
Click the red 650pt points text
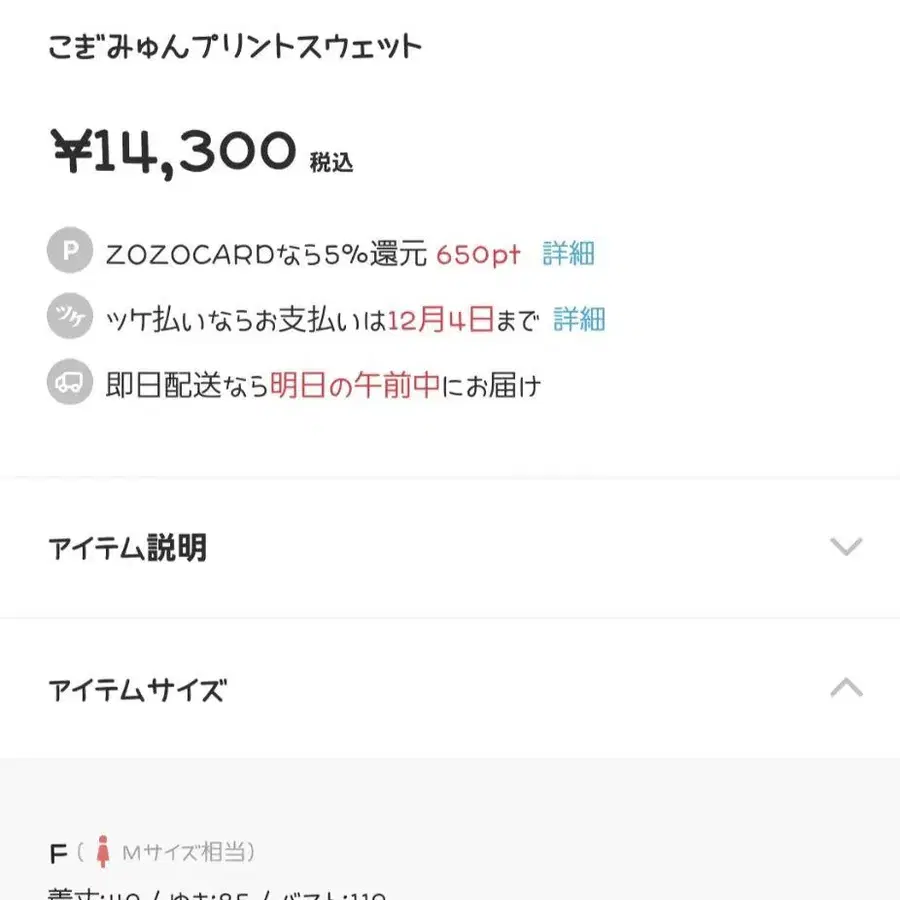tap(478, 254)
